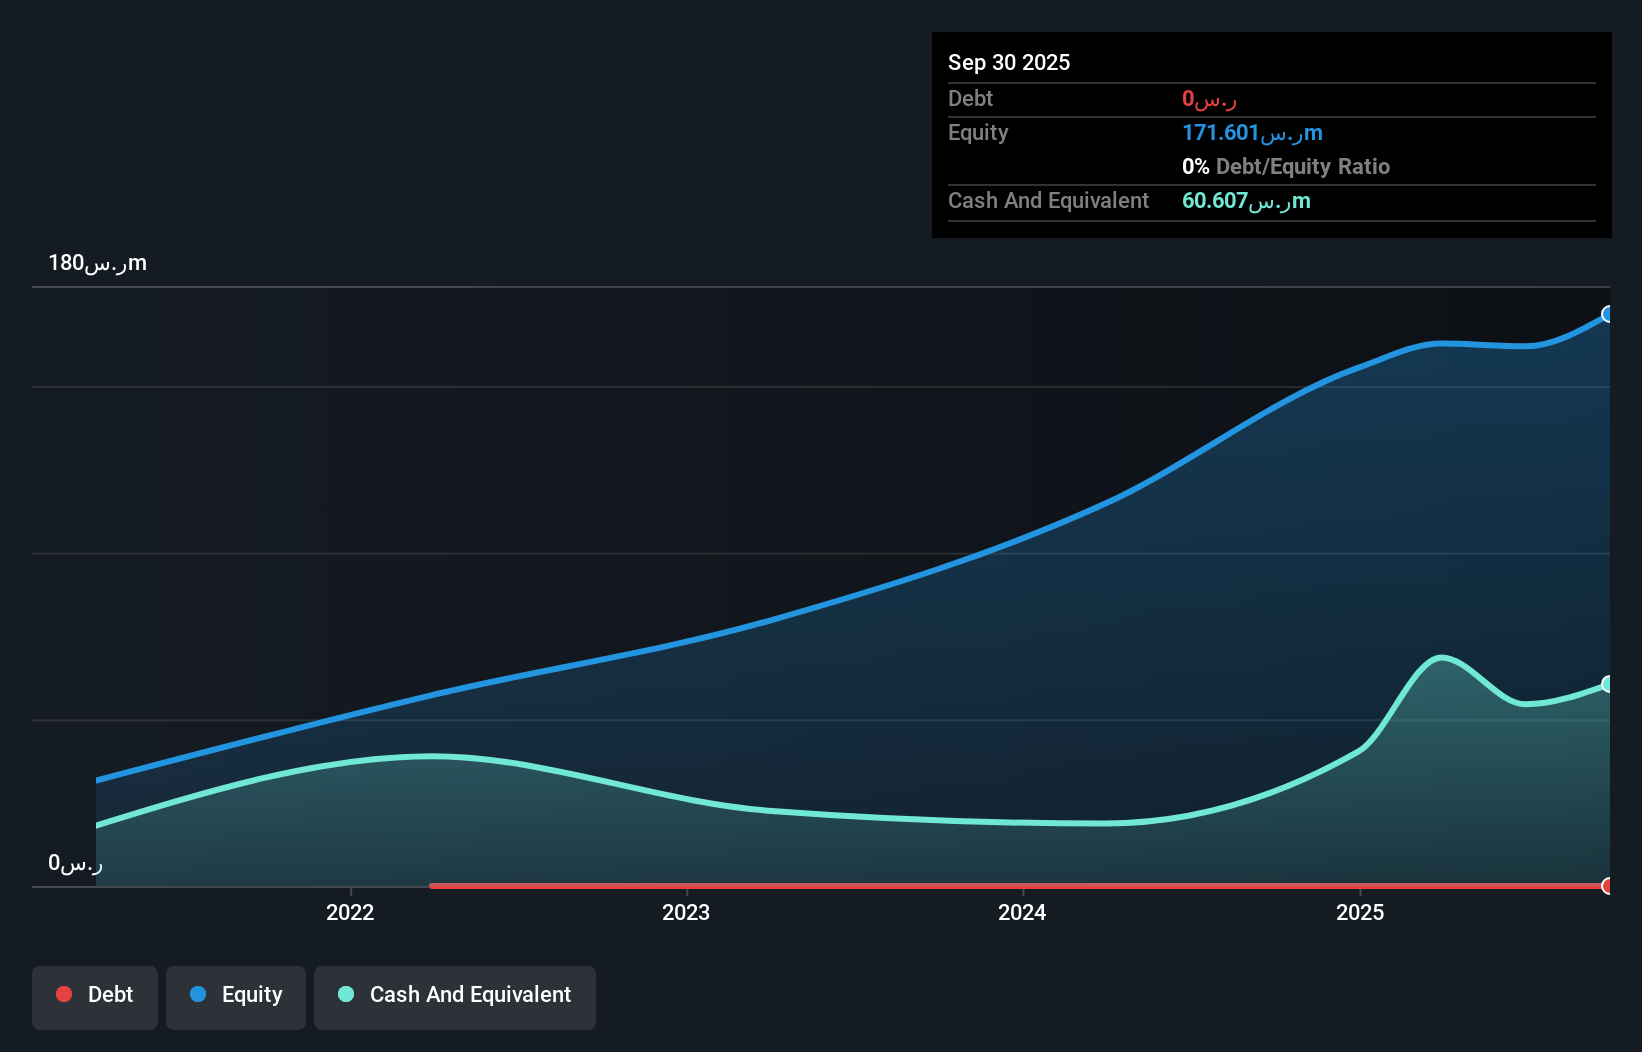
Task: Click the red Debt legend dot
Action: click(x=64, y=994)
